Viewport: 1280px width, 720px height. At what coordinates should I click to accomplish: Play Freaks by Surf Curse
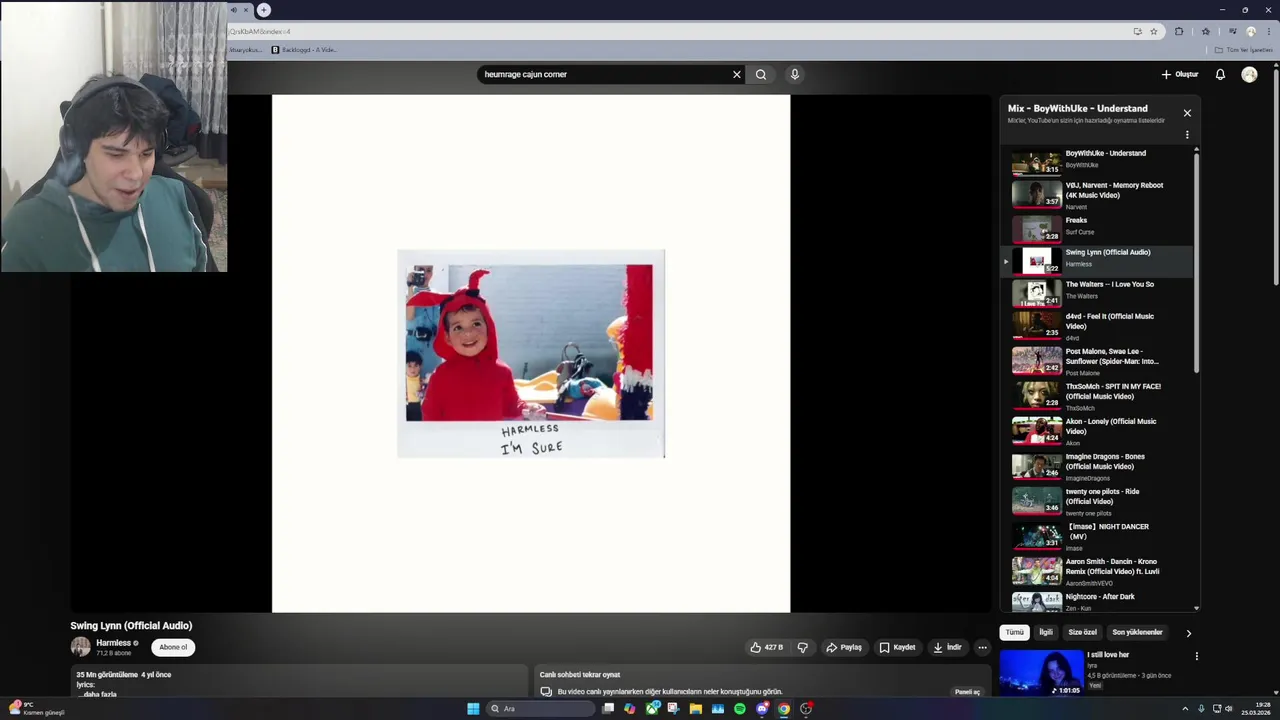point(1097,228)
